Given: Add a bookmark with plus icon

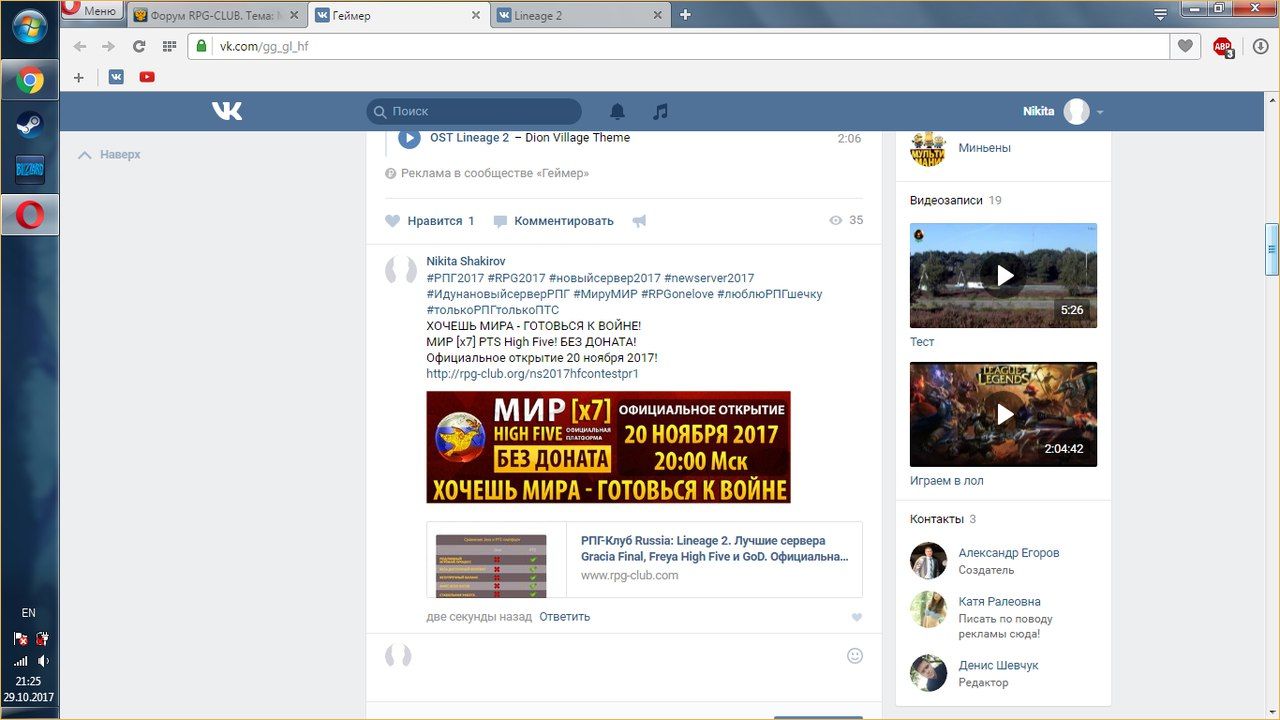Looking at the screenshot, I should point(79,77).
